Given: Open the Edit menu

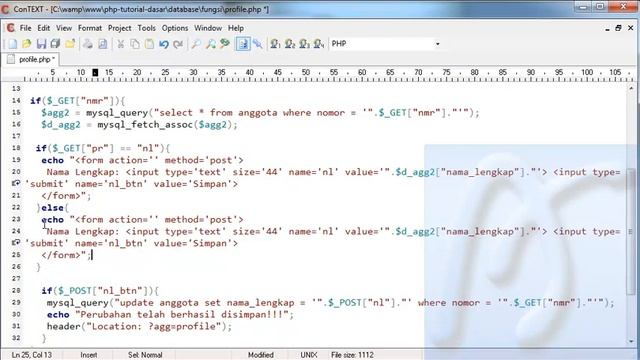Looking at the screenshot, I should click(44, 28).
